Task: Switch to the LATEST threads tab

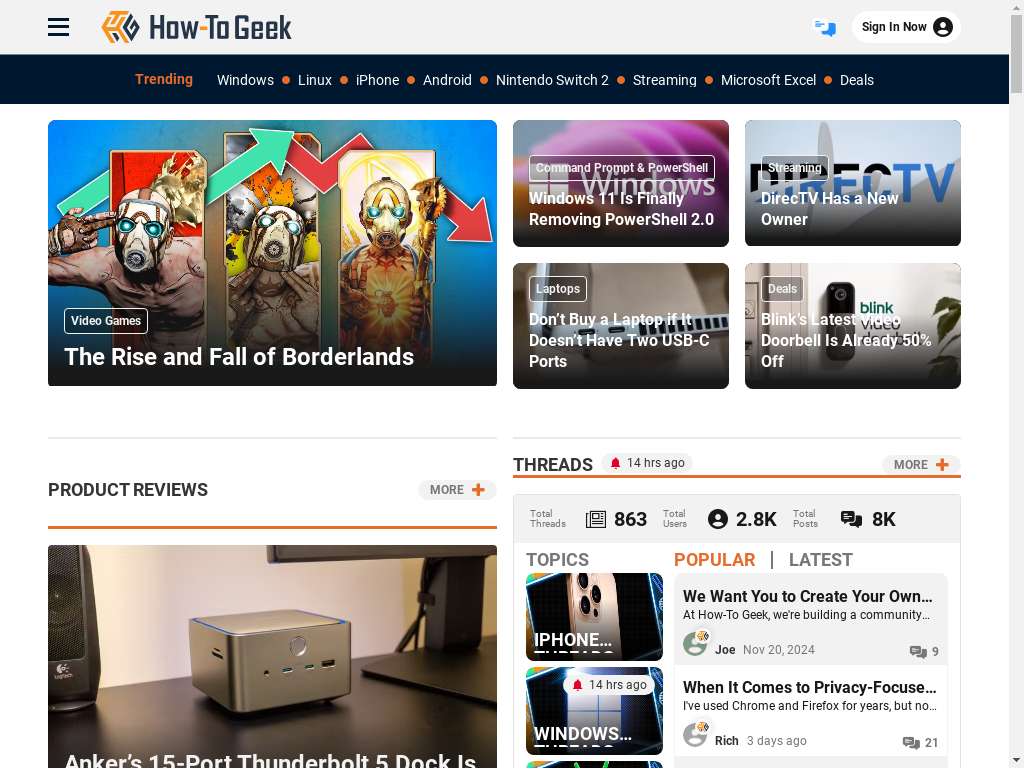Action: click(x=820, y=560)
